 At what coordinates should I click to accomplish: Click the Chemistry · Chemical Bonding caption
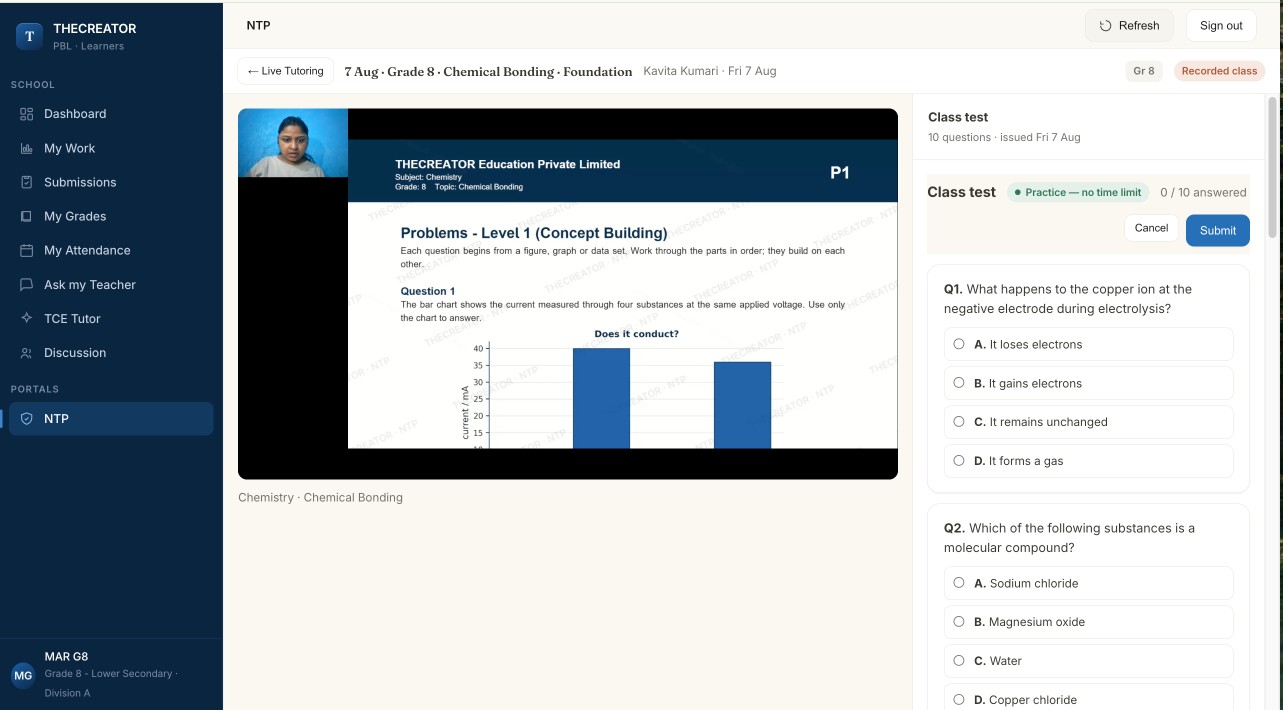tap(320, 497)
